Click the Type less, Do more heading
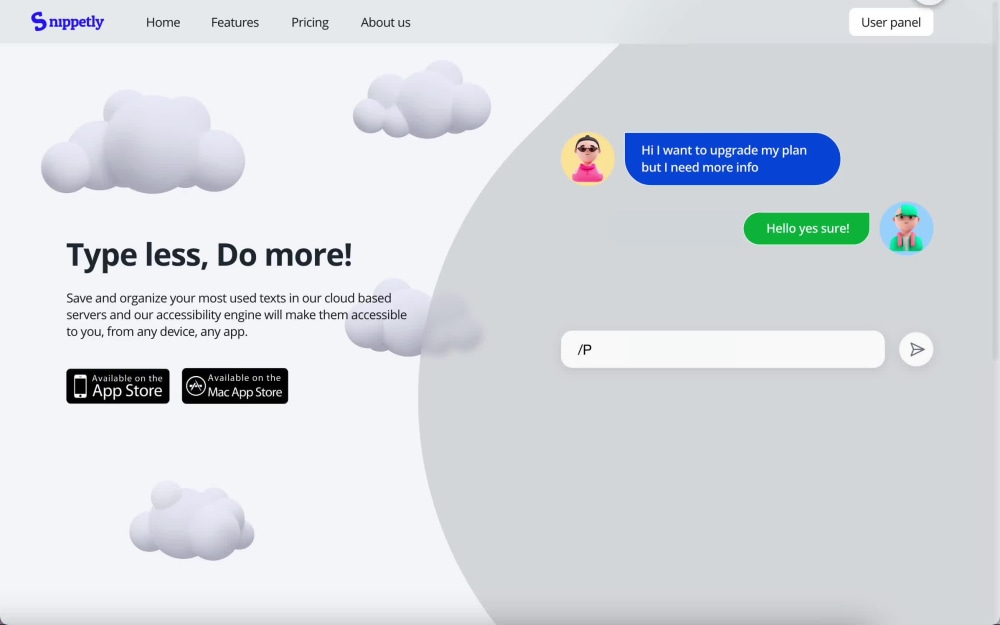This screenshot has height=625, width=1000. (209, 254)
